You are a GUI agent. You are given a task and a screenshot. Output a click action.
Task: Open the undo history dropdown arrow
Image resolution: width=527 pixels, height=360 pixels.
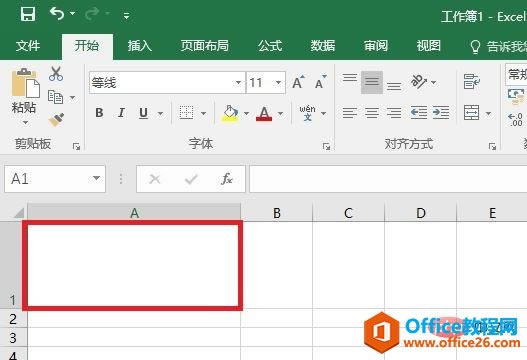[x=72, y=14]
